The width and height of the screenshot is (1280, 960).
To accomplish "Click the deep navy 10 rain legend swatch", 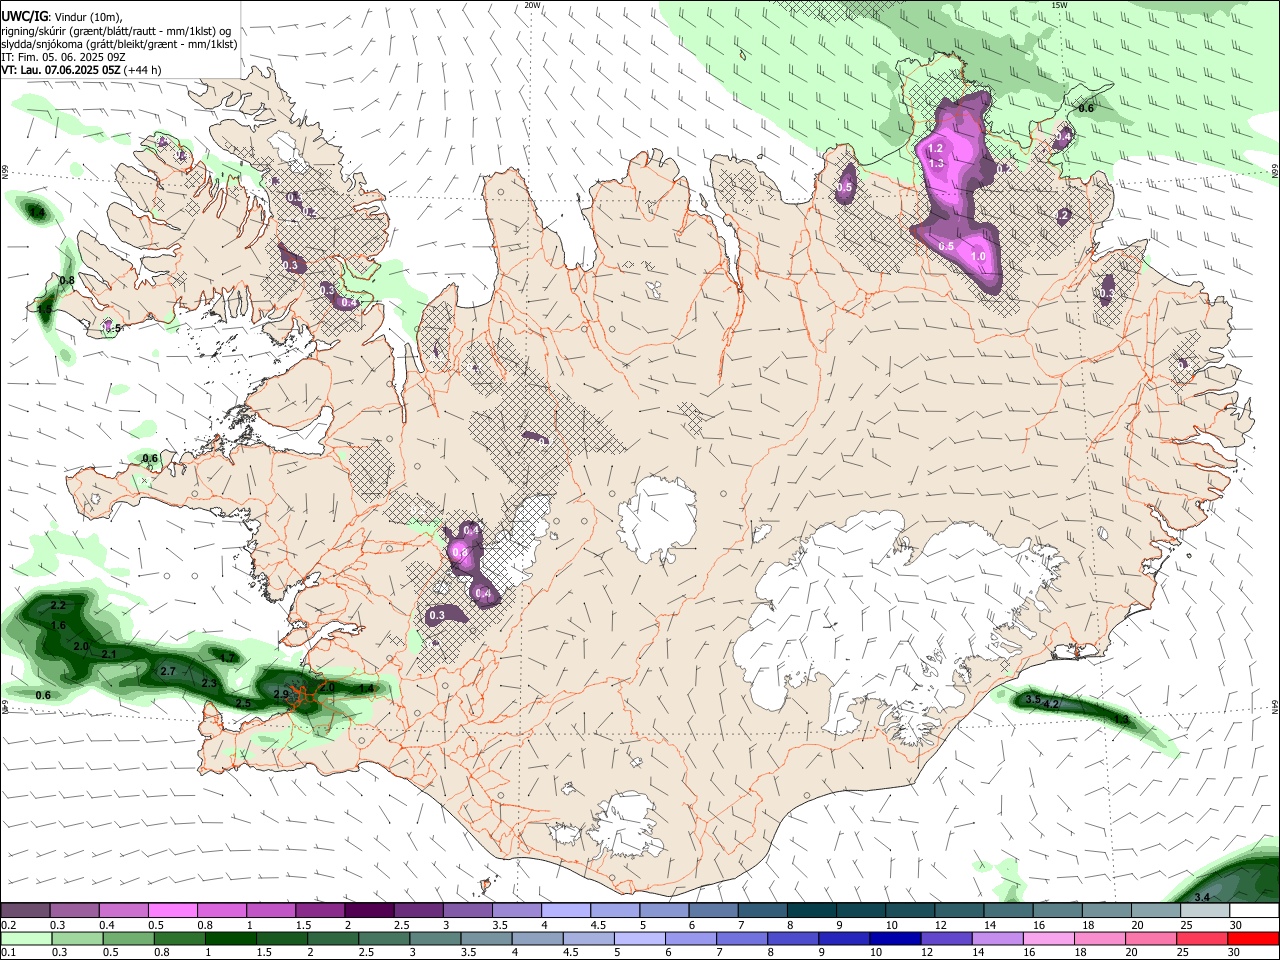I will click(895, 939).
